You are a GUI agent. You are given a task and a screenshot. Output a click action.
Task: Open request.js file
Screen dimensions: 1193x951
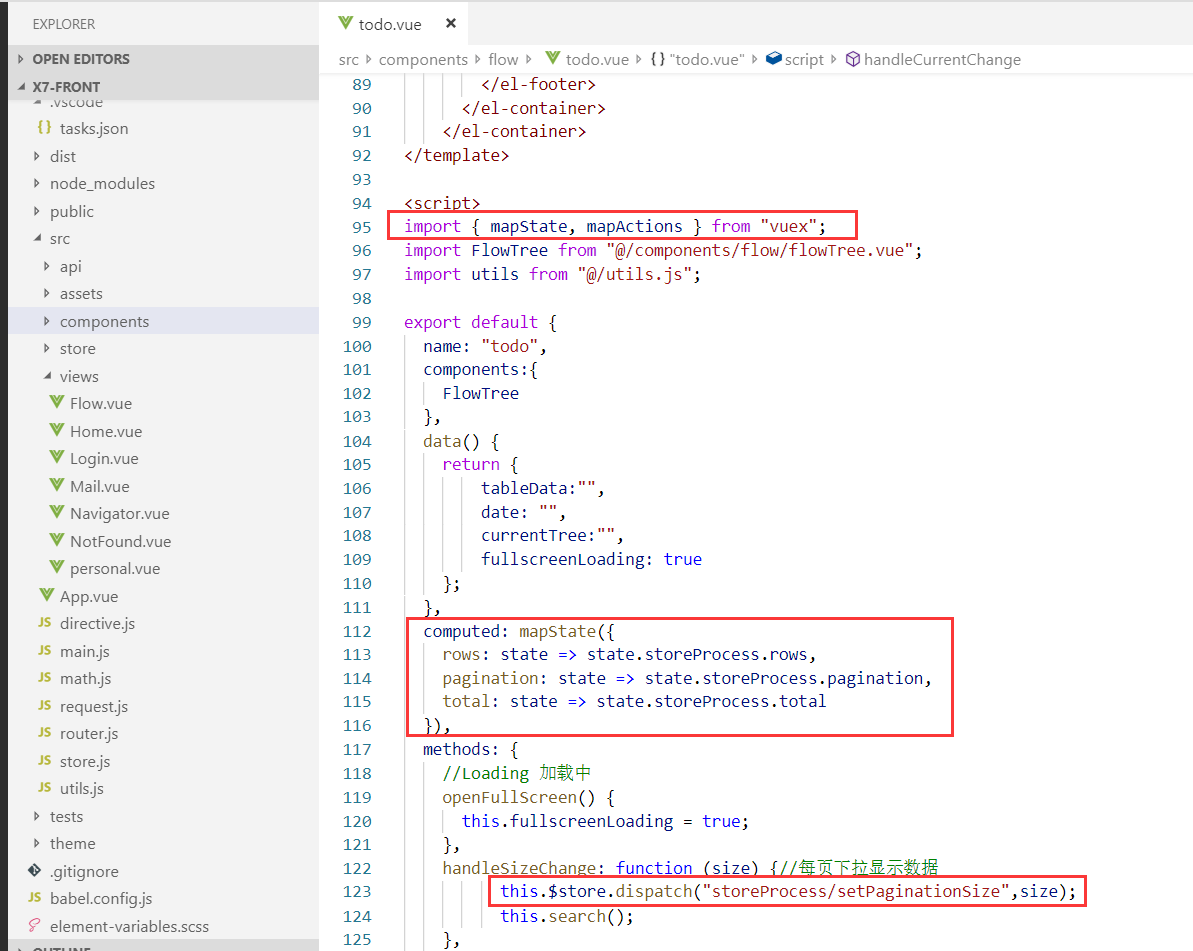pyautogui.click(x=94, y=707)
